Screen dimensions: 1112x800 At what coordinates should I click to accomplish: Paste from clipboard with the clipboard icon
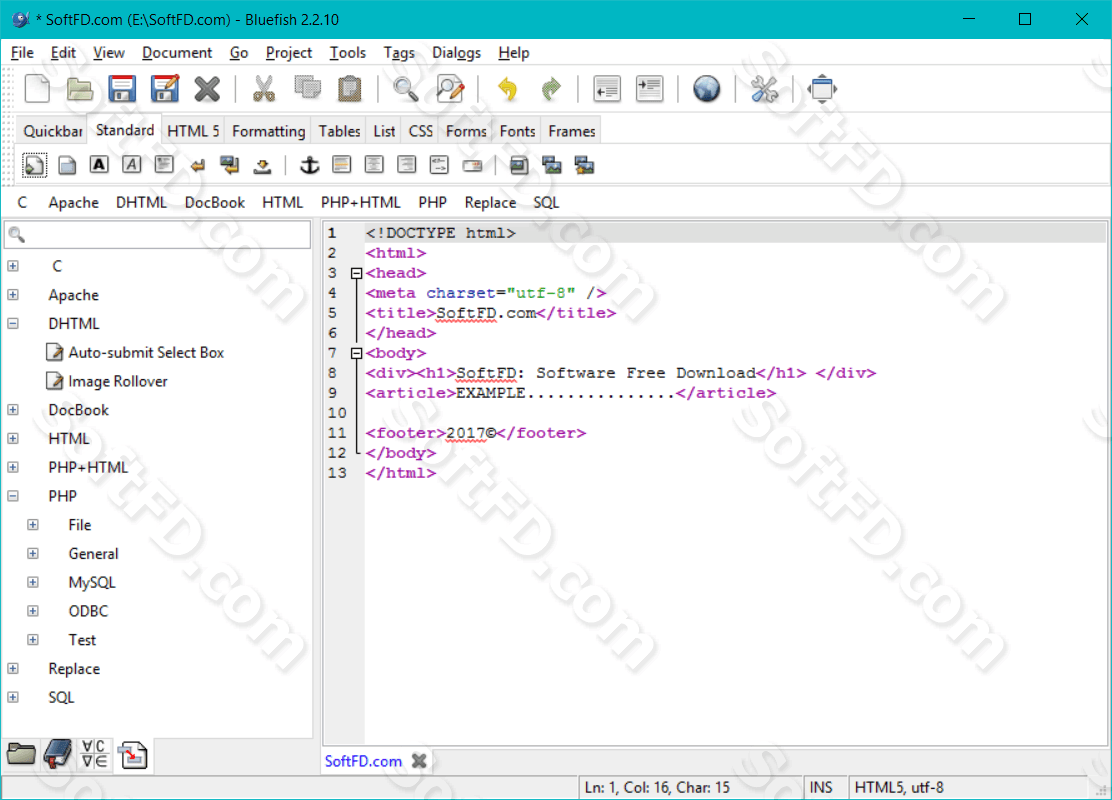pyautogui.click(x=349, y=89)
